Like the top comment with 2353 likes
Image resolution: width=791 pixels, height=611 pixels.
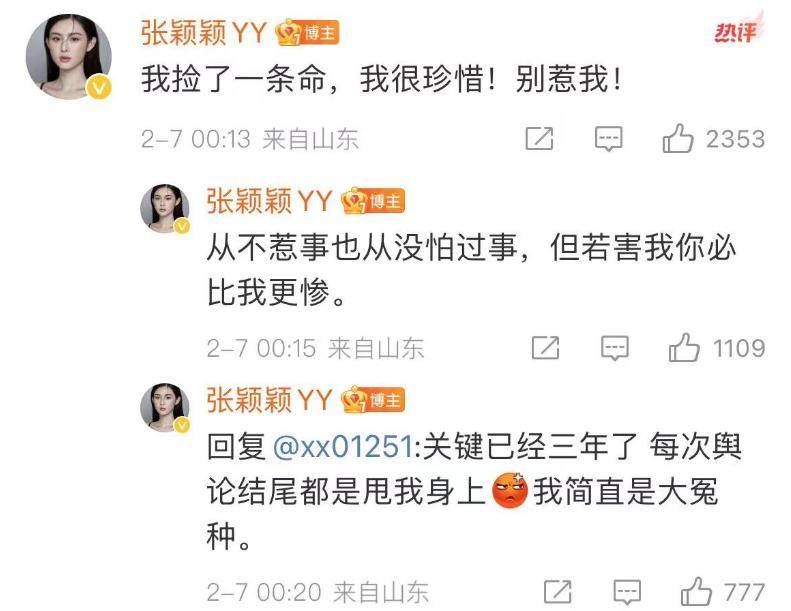[x=678, y=138]
